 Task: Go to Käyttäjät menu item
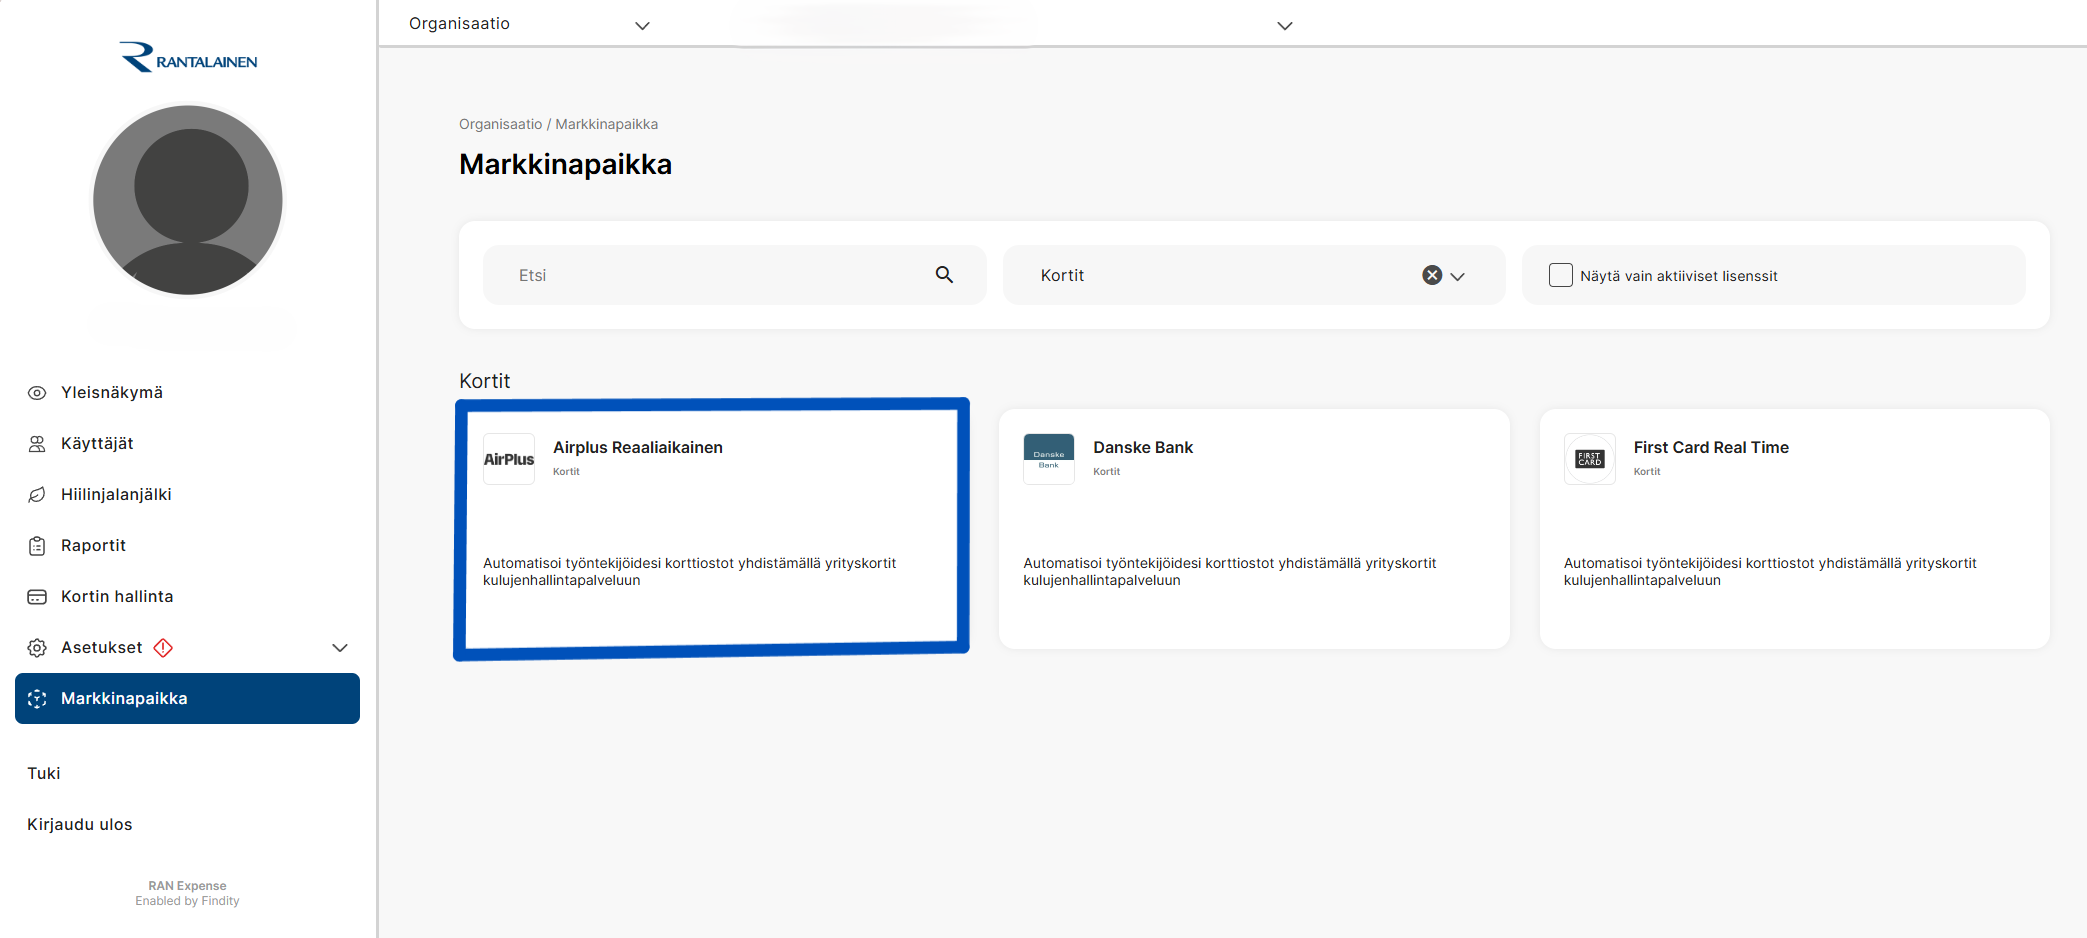pyautogui.click(x=187, y=444)
